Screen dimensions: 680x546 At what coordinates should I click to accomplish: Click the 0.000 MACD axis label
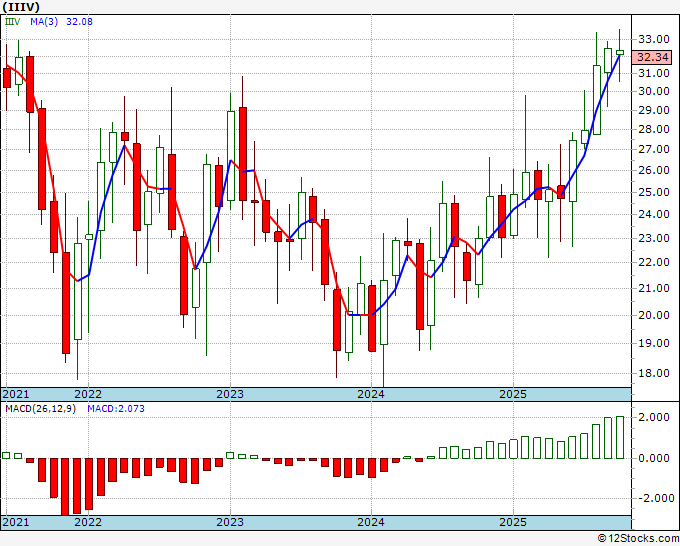tap(654, 458)
